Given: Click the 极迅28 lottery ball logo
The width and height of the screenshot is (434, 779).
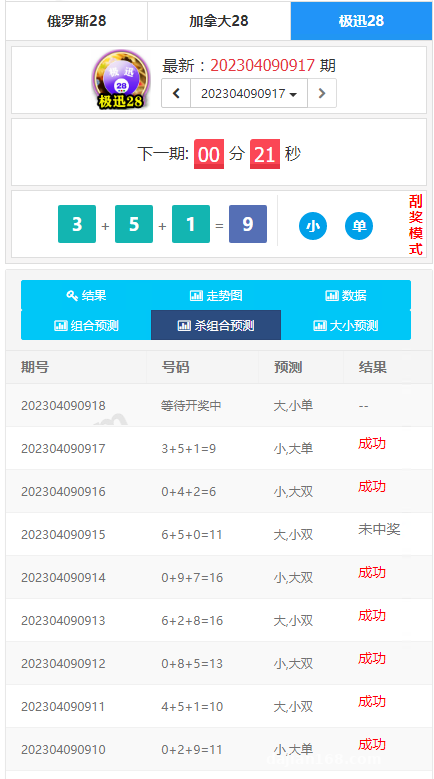Looking at the screenshot, I should coord(121,79).
